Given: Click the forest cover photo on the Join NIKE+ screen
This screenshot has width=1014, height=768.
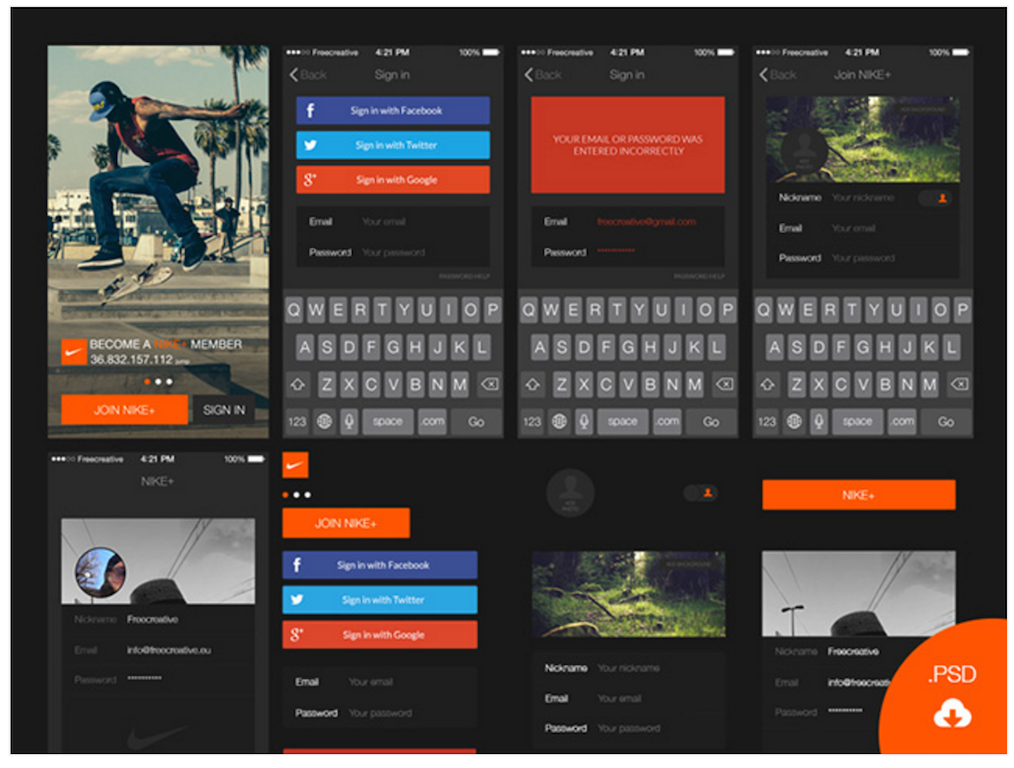Looking at the screenshot, I should [863, 140].
